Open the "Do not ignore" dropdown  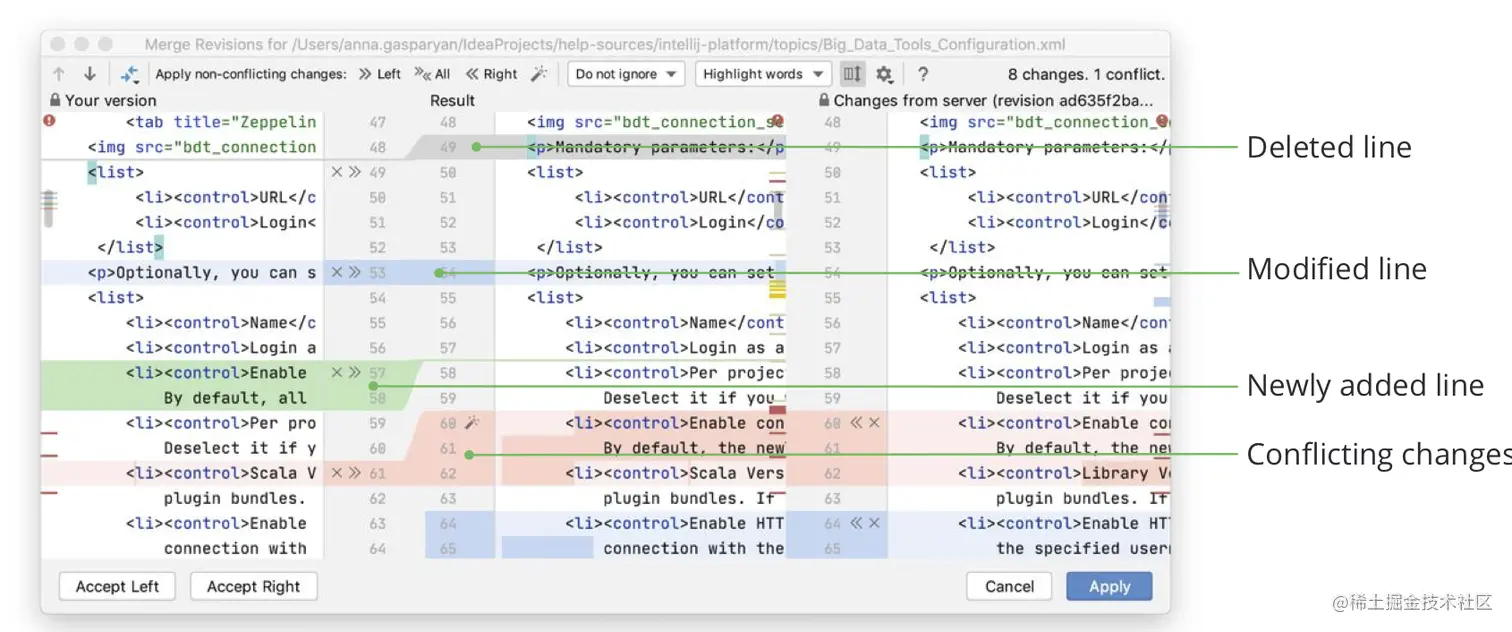coord(626,74)
